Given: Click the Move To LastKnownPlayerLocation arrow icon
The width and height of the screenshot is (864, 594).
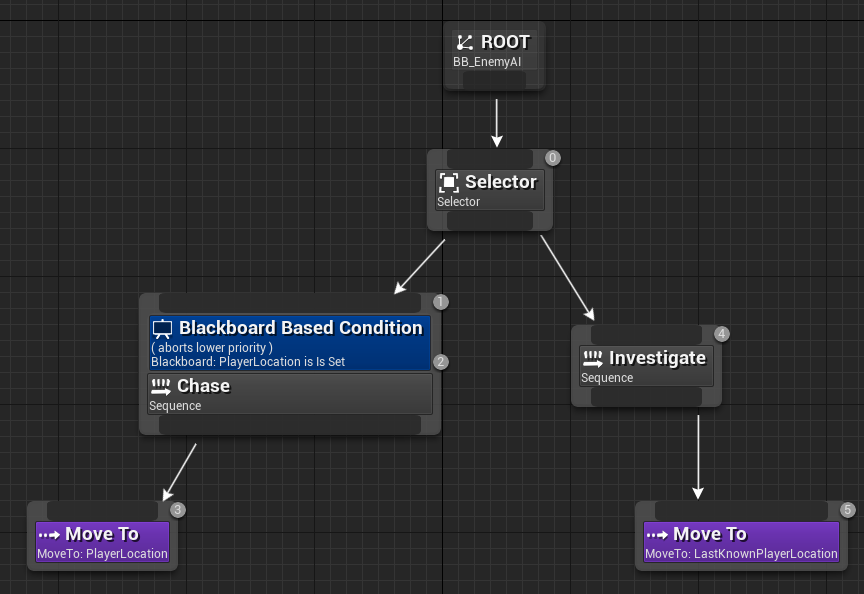Looking at the screenshot, I should (x=657, y=535).
